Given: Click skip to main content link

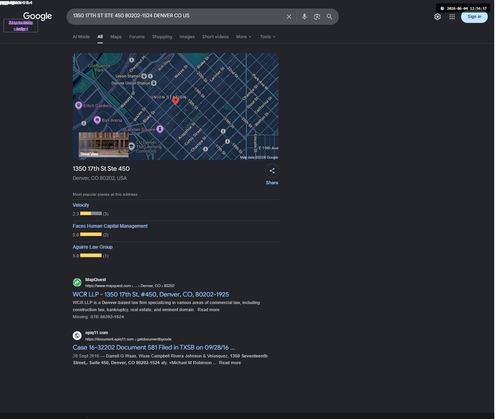Looking at the screenshot, I should (x=21, y=26).
